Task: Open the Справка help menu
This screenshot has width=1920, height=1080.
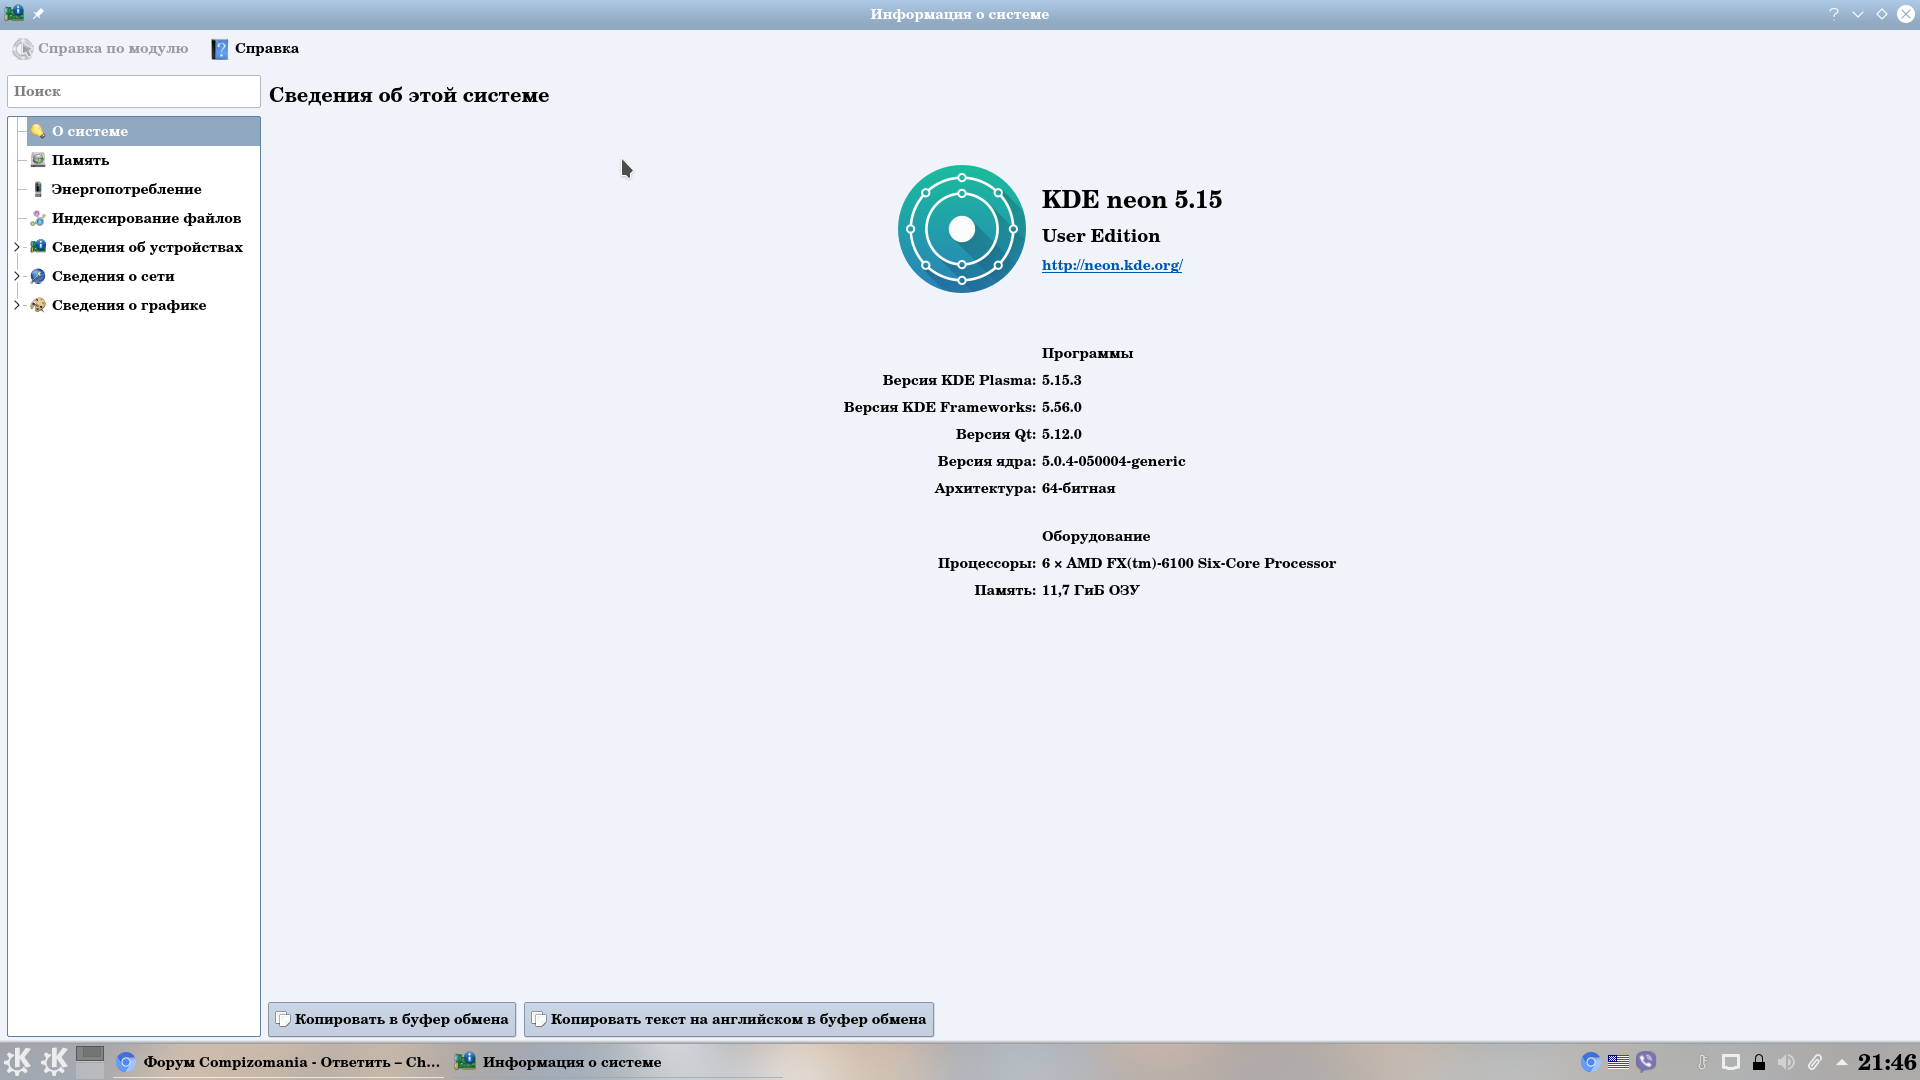Action: point(256,48)
